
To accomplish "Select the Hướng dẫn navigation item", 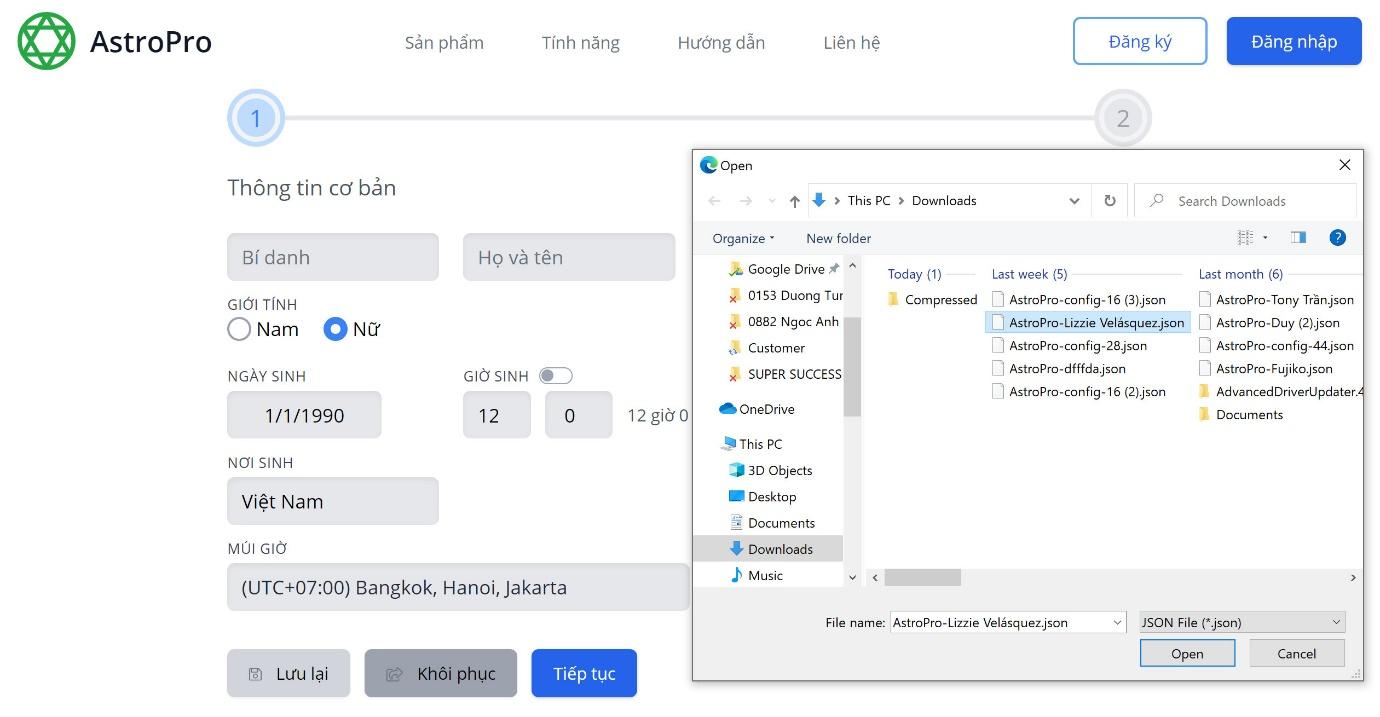I will click(x=720, y=42).
